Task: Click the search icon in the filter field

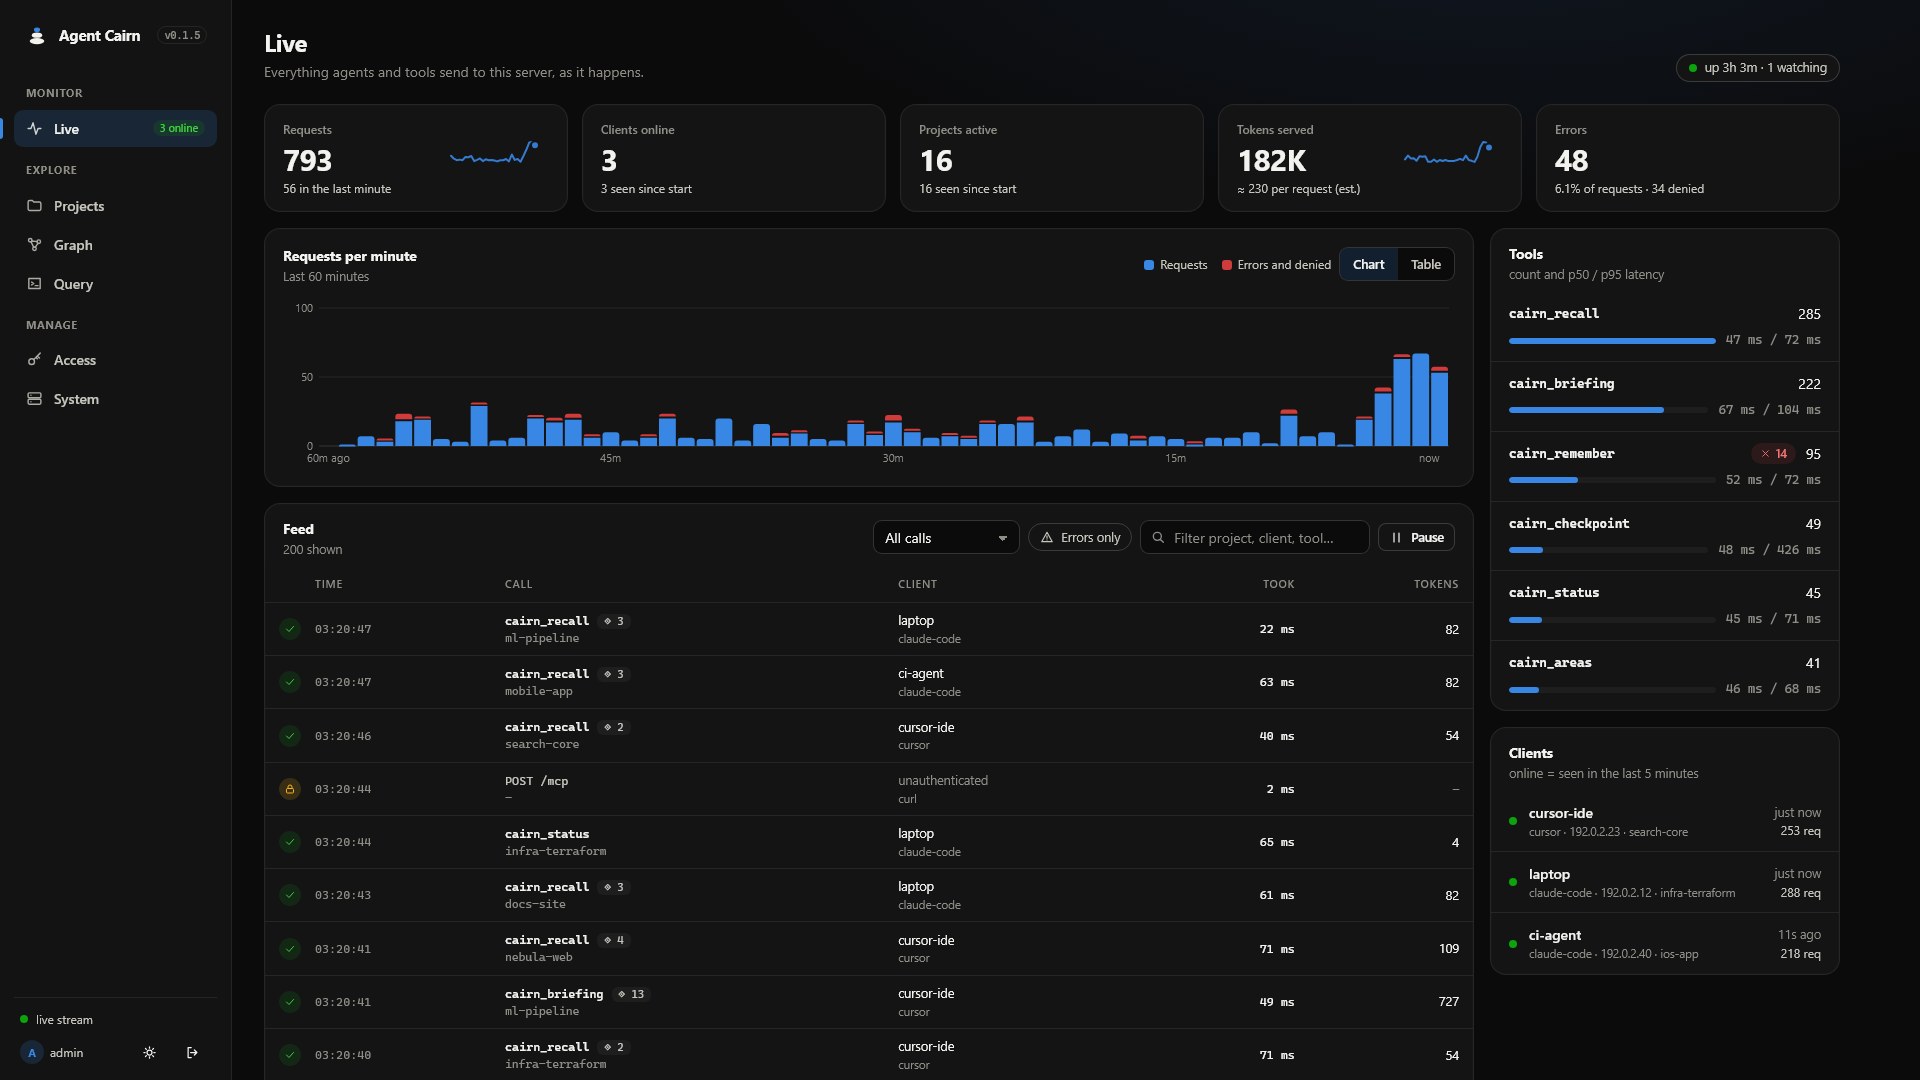Action: tap(1158, 538)
